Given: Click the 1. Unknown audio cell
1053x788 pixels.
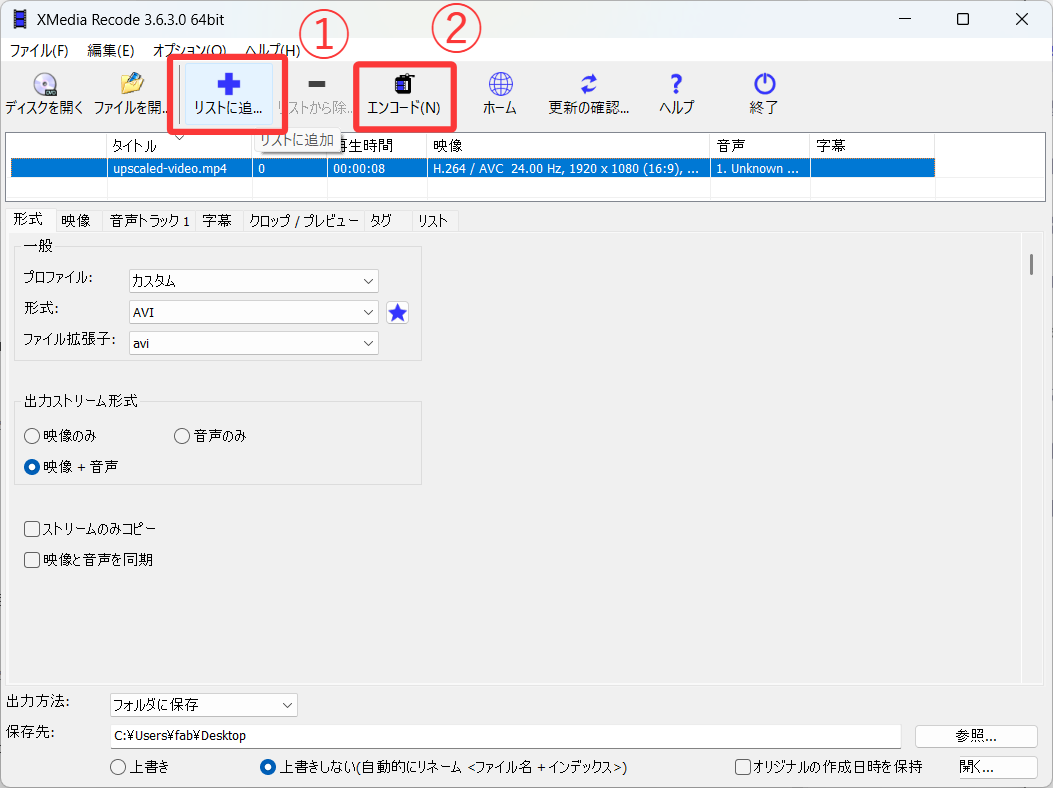Looking at the screenshot, I should tap(760, 168).
